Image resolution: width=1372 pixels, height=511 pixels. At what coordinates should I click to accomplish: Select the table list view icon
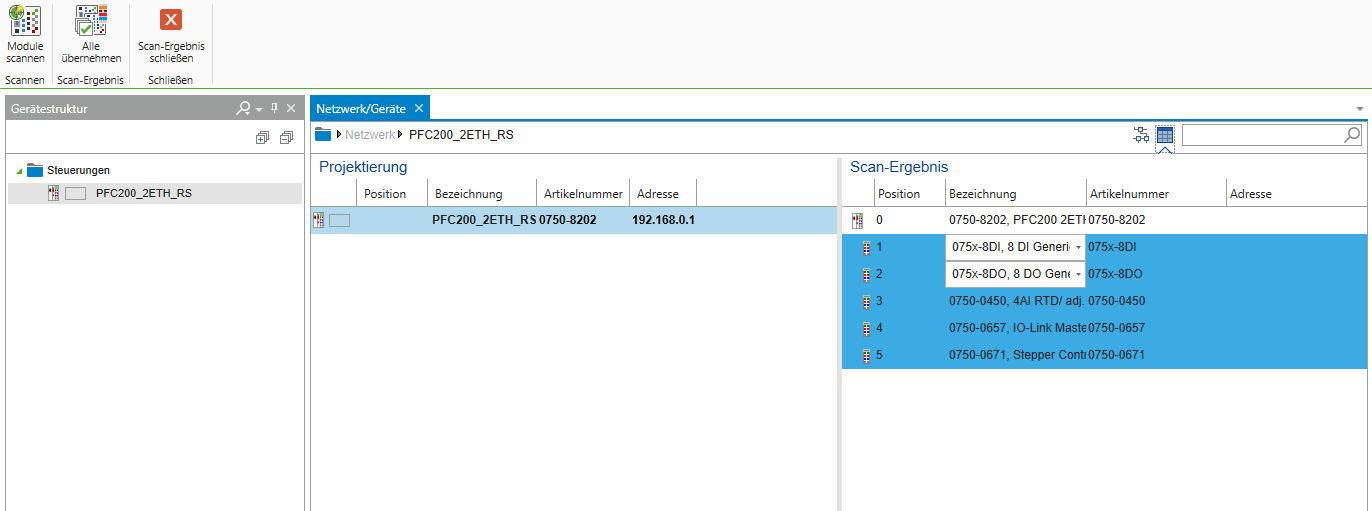pos(1165,135)
